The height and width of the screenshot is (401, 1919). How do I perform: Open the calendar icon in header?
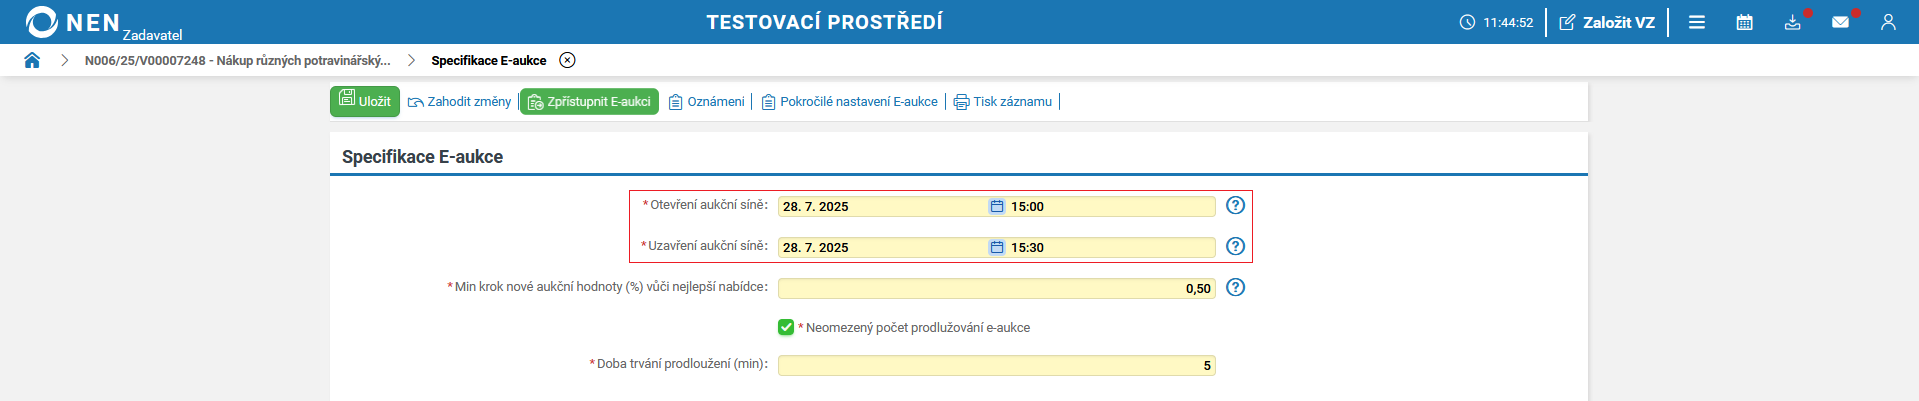(1744, 22)
